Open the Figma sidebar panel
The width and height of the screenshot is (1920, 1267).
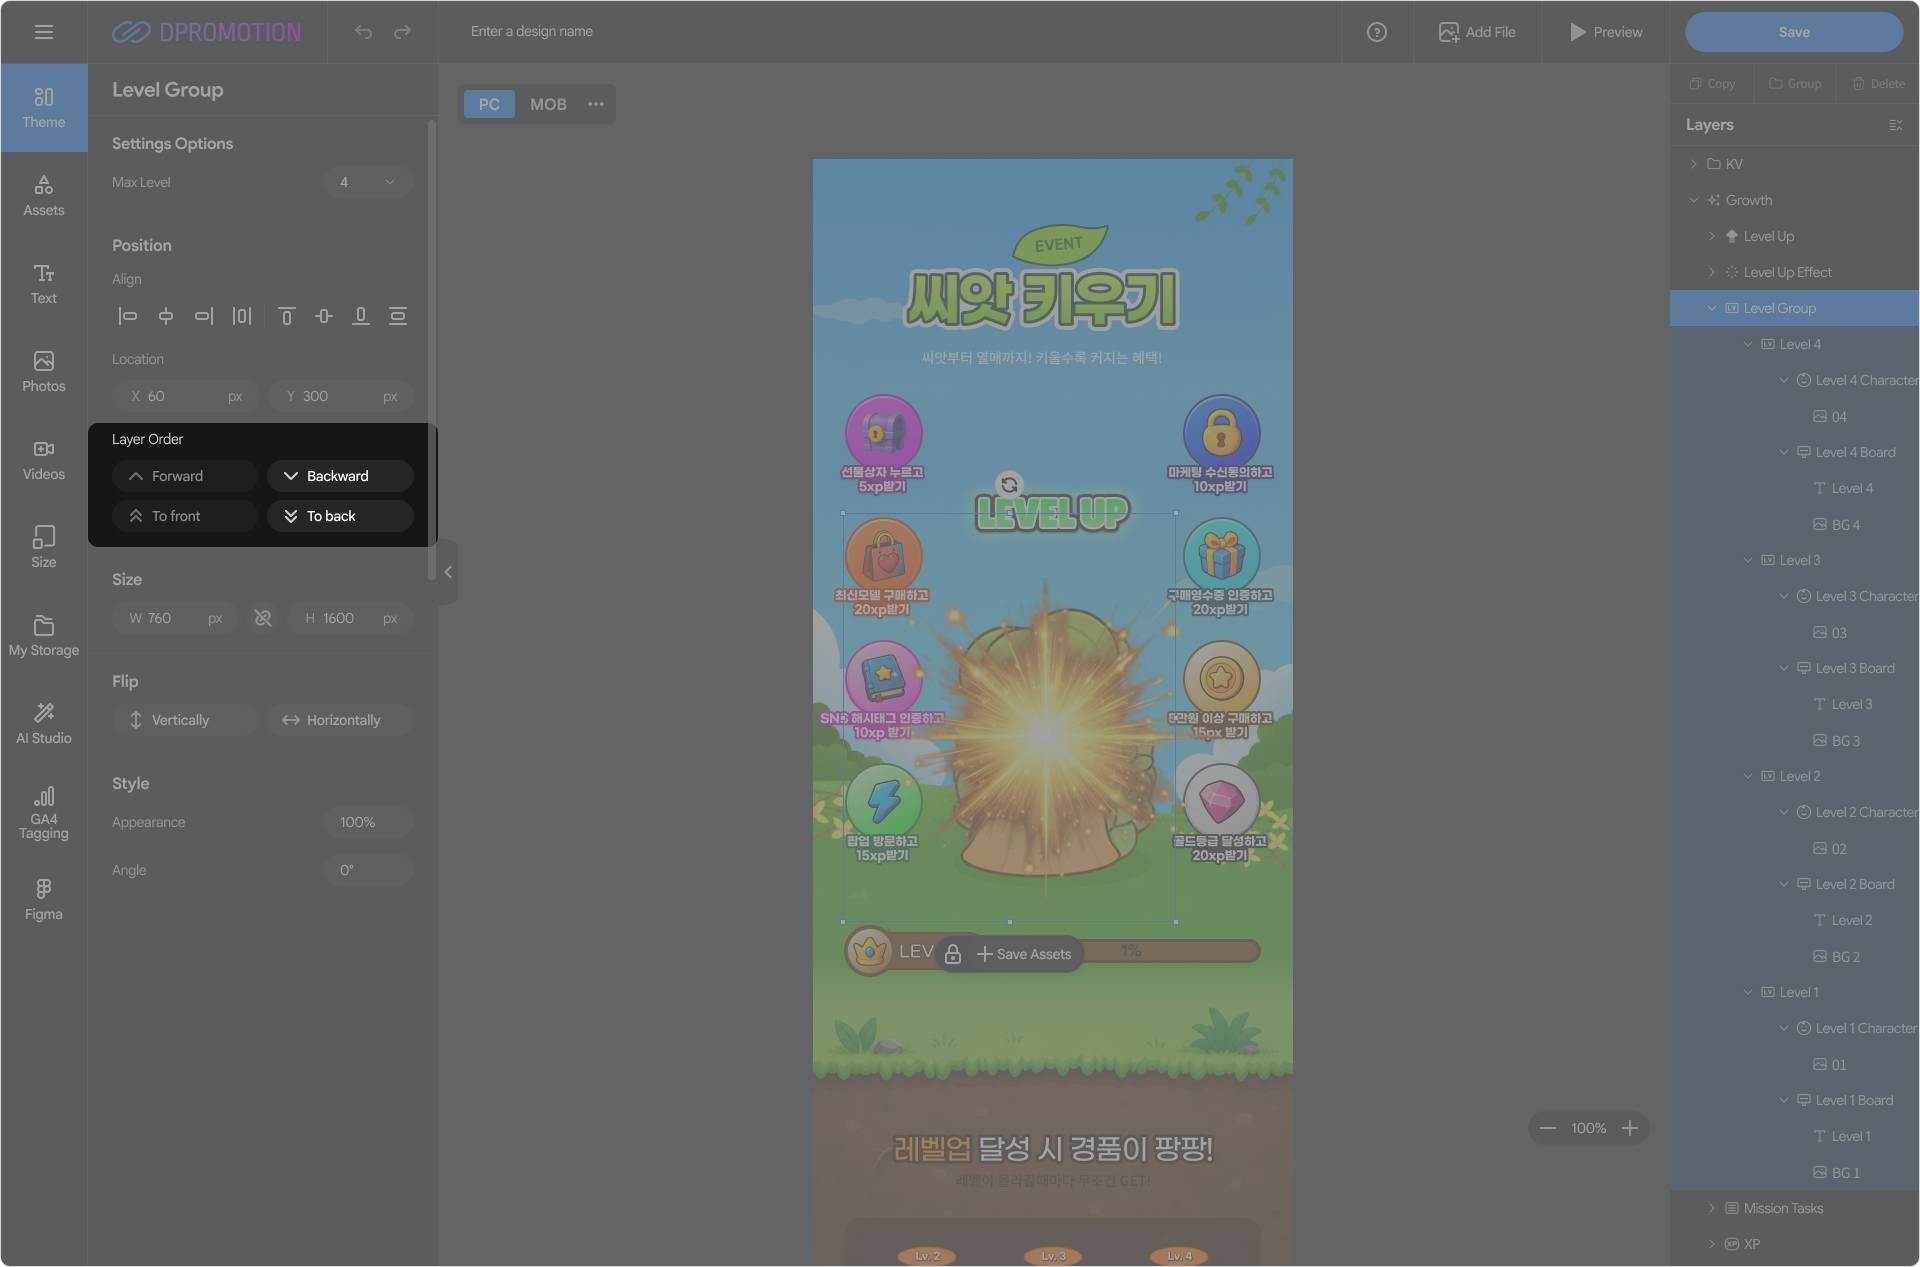pyautogui.click(x=44, y=900)
